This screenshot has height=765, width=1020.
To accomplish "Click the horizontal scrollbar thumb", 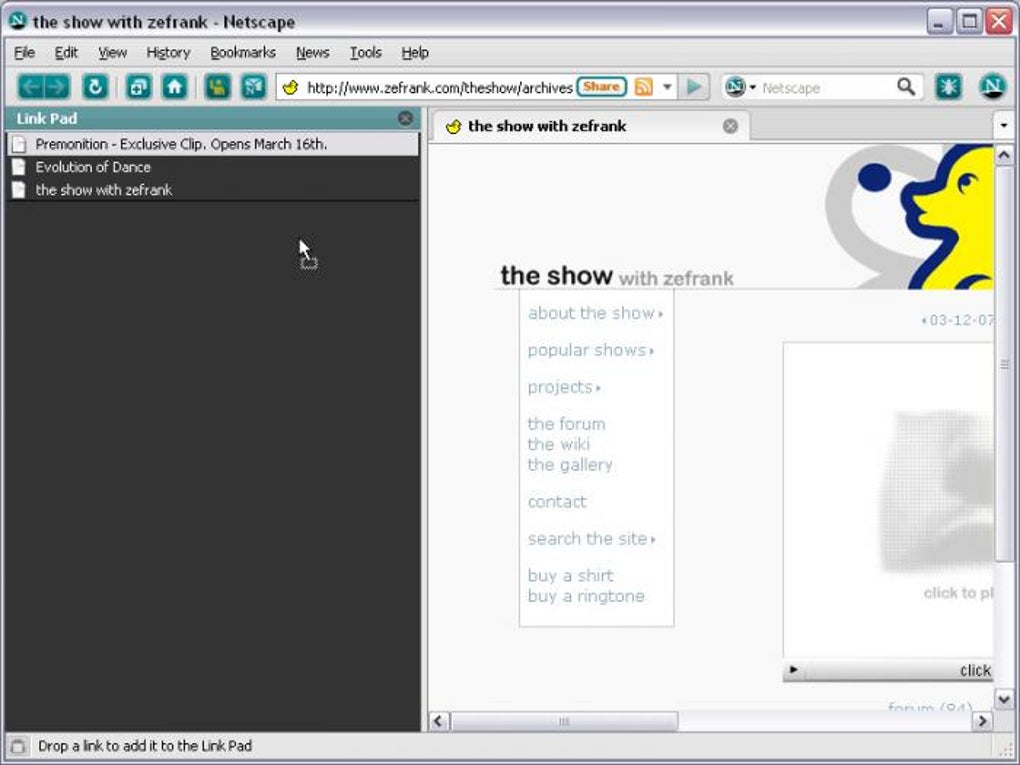I will pyautogui.click(x=564, y=721).
